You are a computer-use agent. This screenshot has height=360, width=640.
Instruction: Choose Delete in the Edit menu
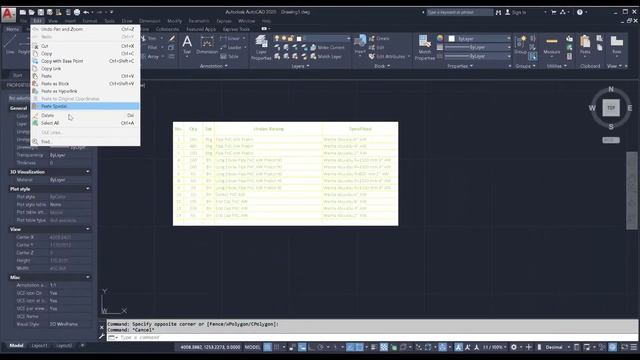coord(85,116)
